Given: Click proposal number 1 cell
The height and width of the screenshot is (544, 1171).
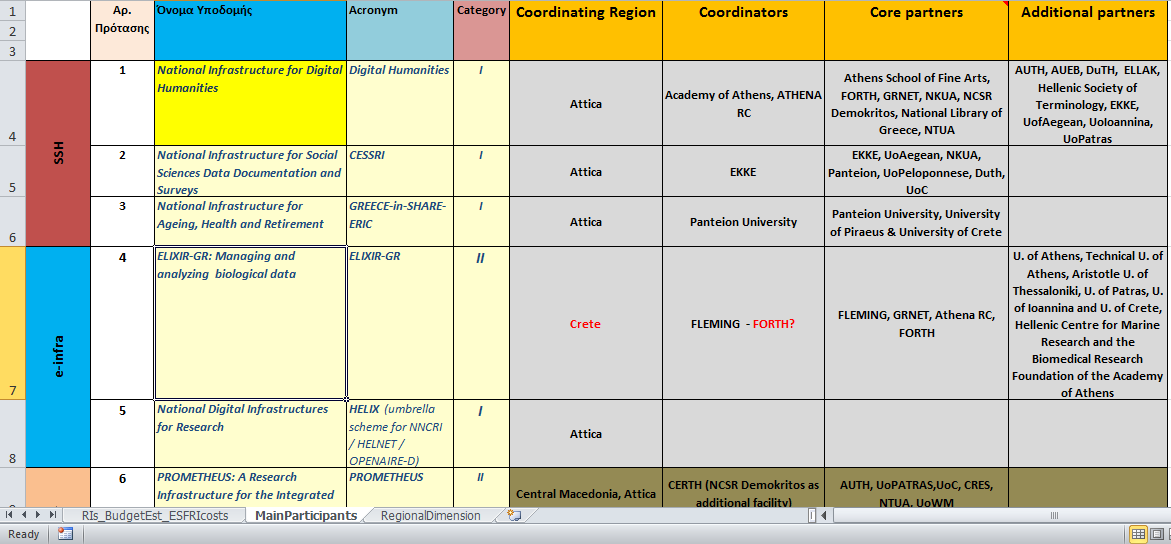Looking at the screenshot, I should pyautogui.click(x=122, y=103).
